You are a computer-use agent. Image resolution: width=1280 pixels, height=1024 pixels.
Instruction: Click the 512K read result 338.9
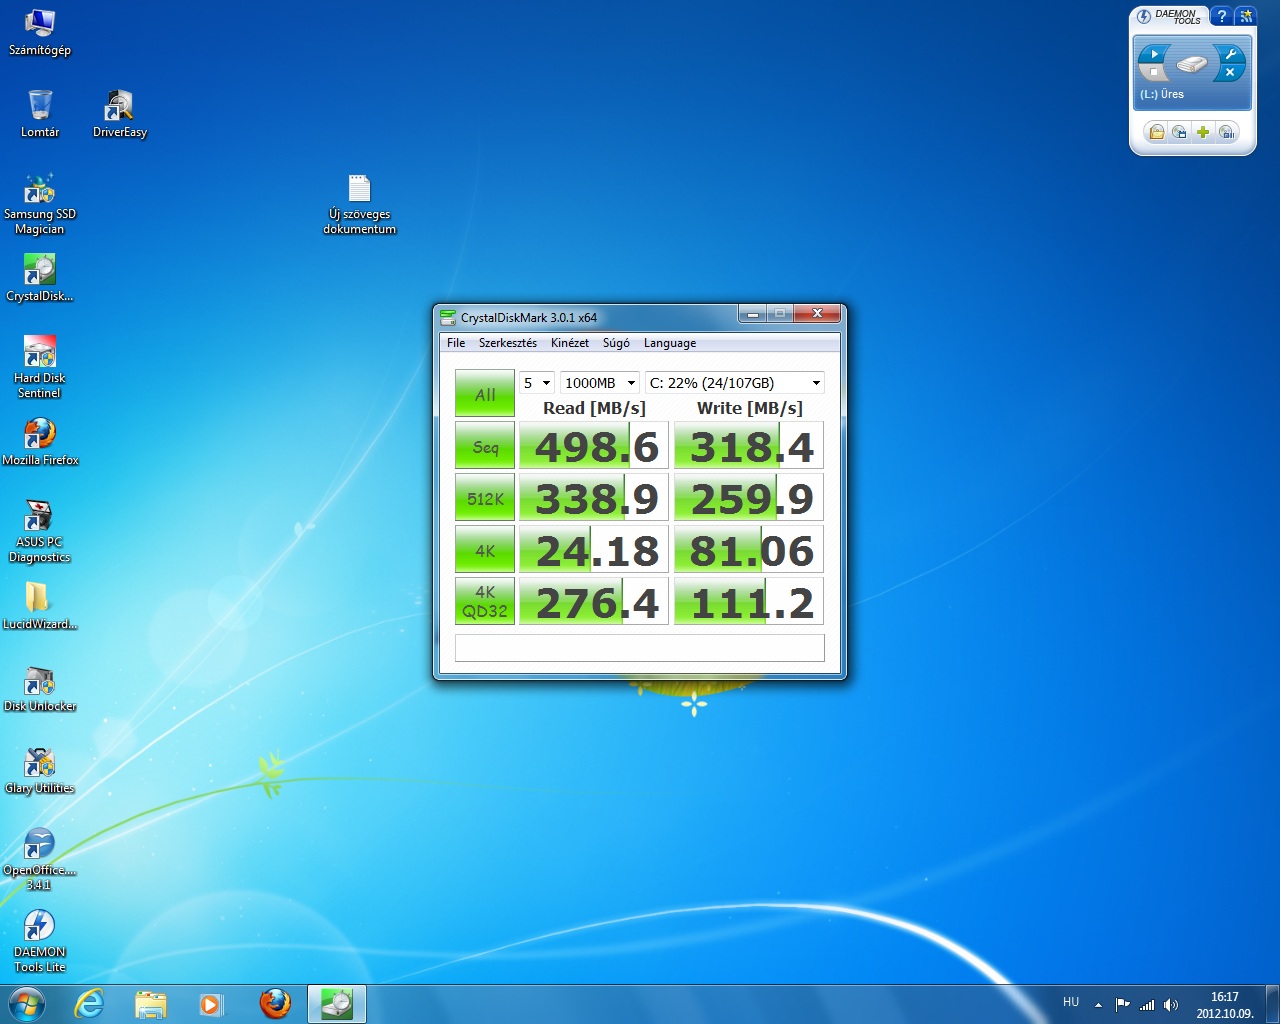tap(594, 498)
